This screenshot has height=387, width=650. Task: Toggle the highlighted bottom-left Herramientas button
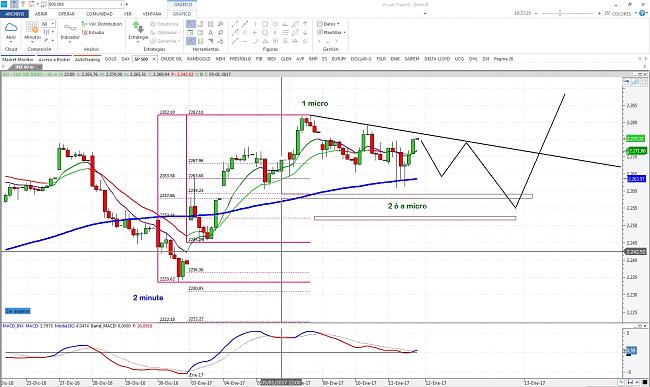pos(191,41)
